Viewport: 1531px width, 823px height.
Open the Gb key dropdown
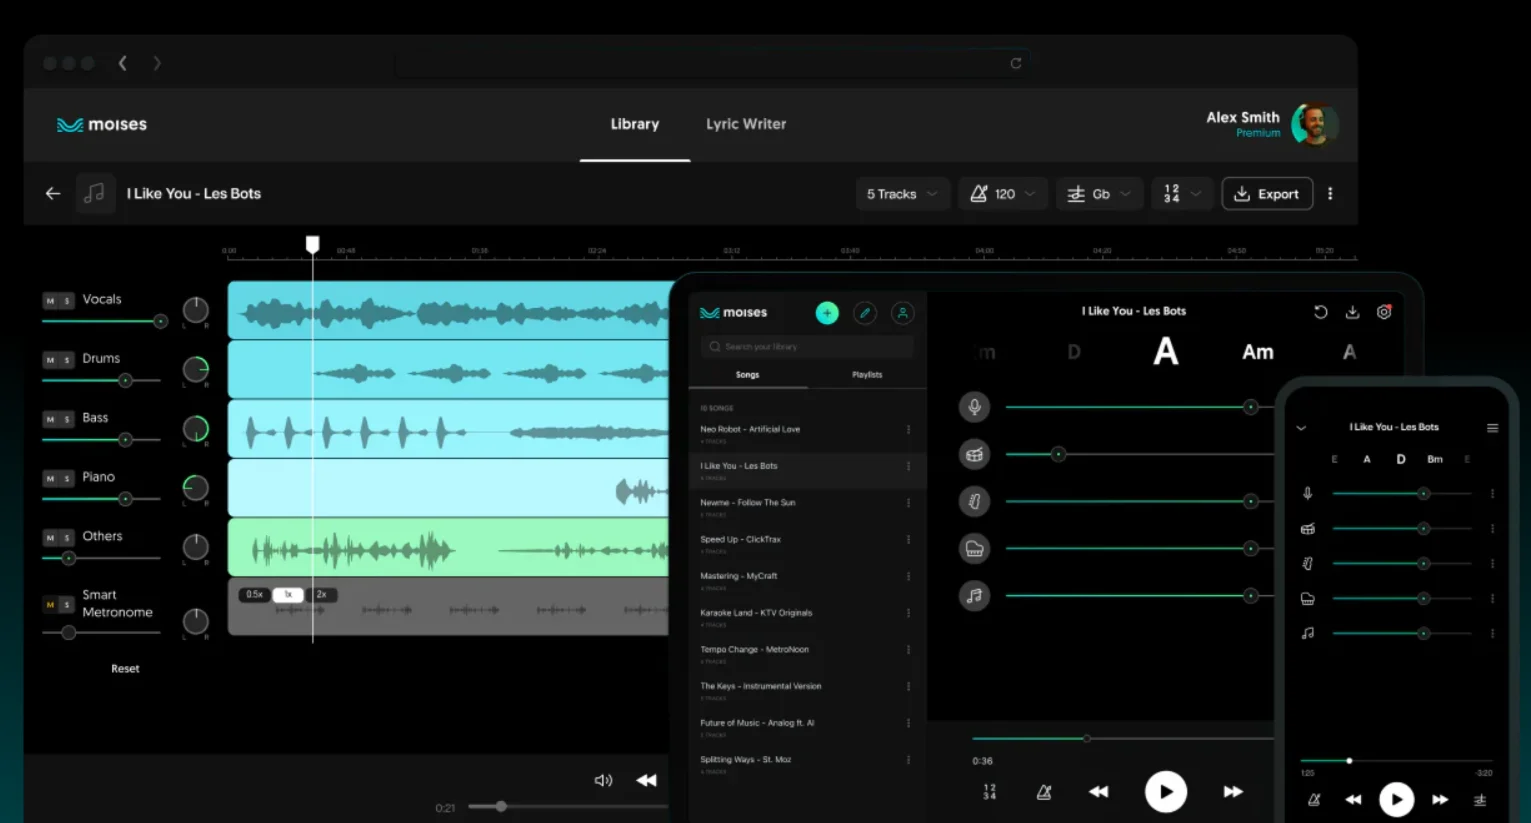1099,194
